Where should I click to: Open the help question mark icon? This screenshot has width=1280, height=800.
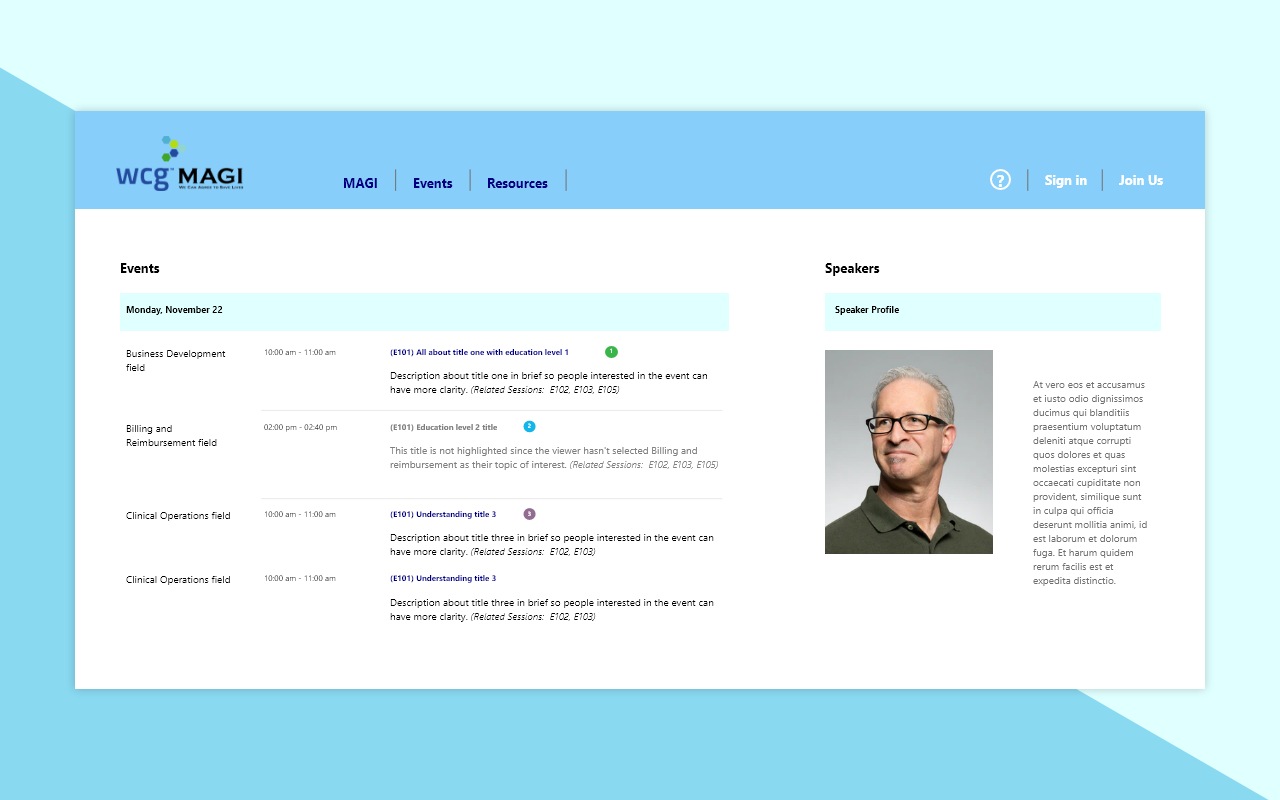click(1000, 180)
